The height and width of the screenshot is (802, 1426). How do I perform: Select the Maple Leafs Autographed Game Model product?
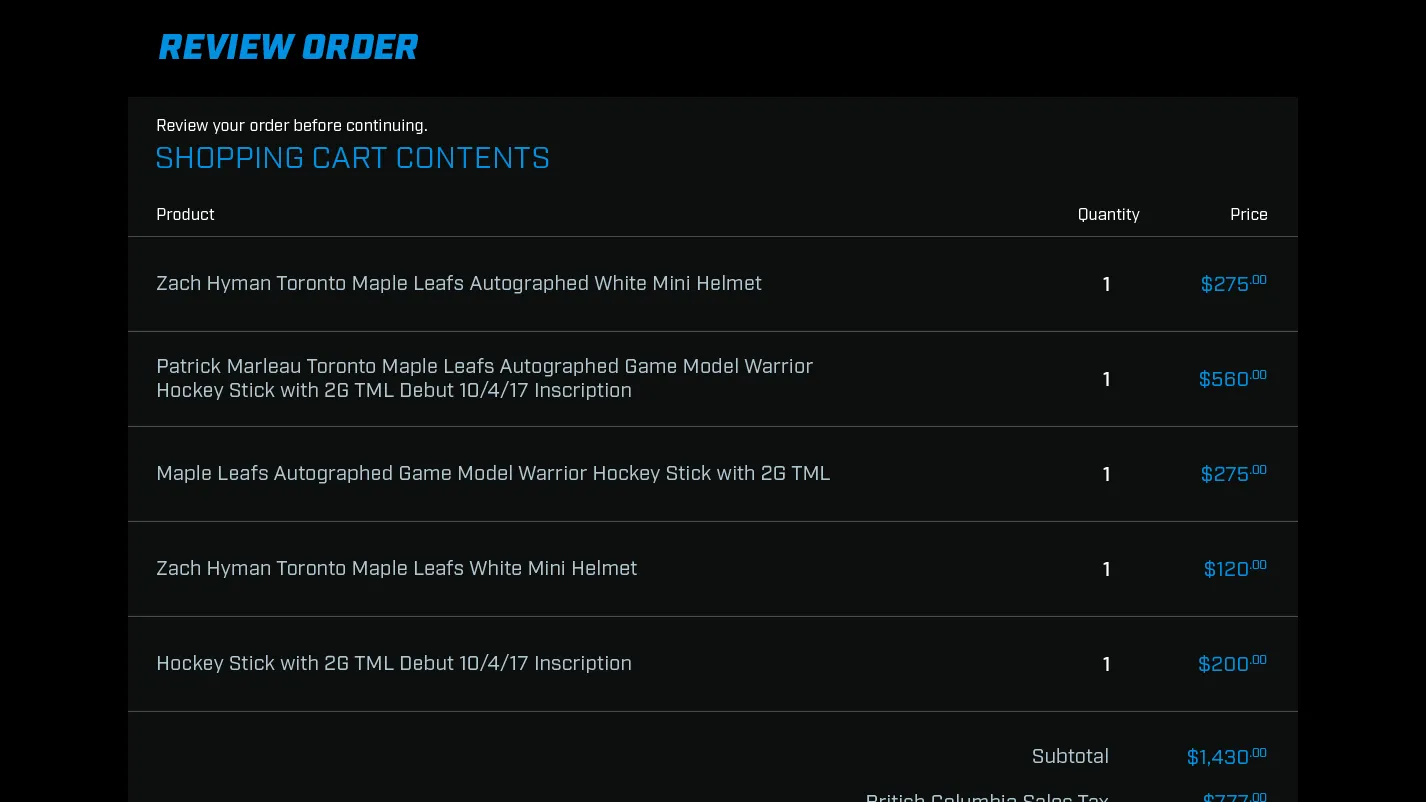click(x=493, y=473)
